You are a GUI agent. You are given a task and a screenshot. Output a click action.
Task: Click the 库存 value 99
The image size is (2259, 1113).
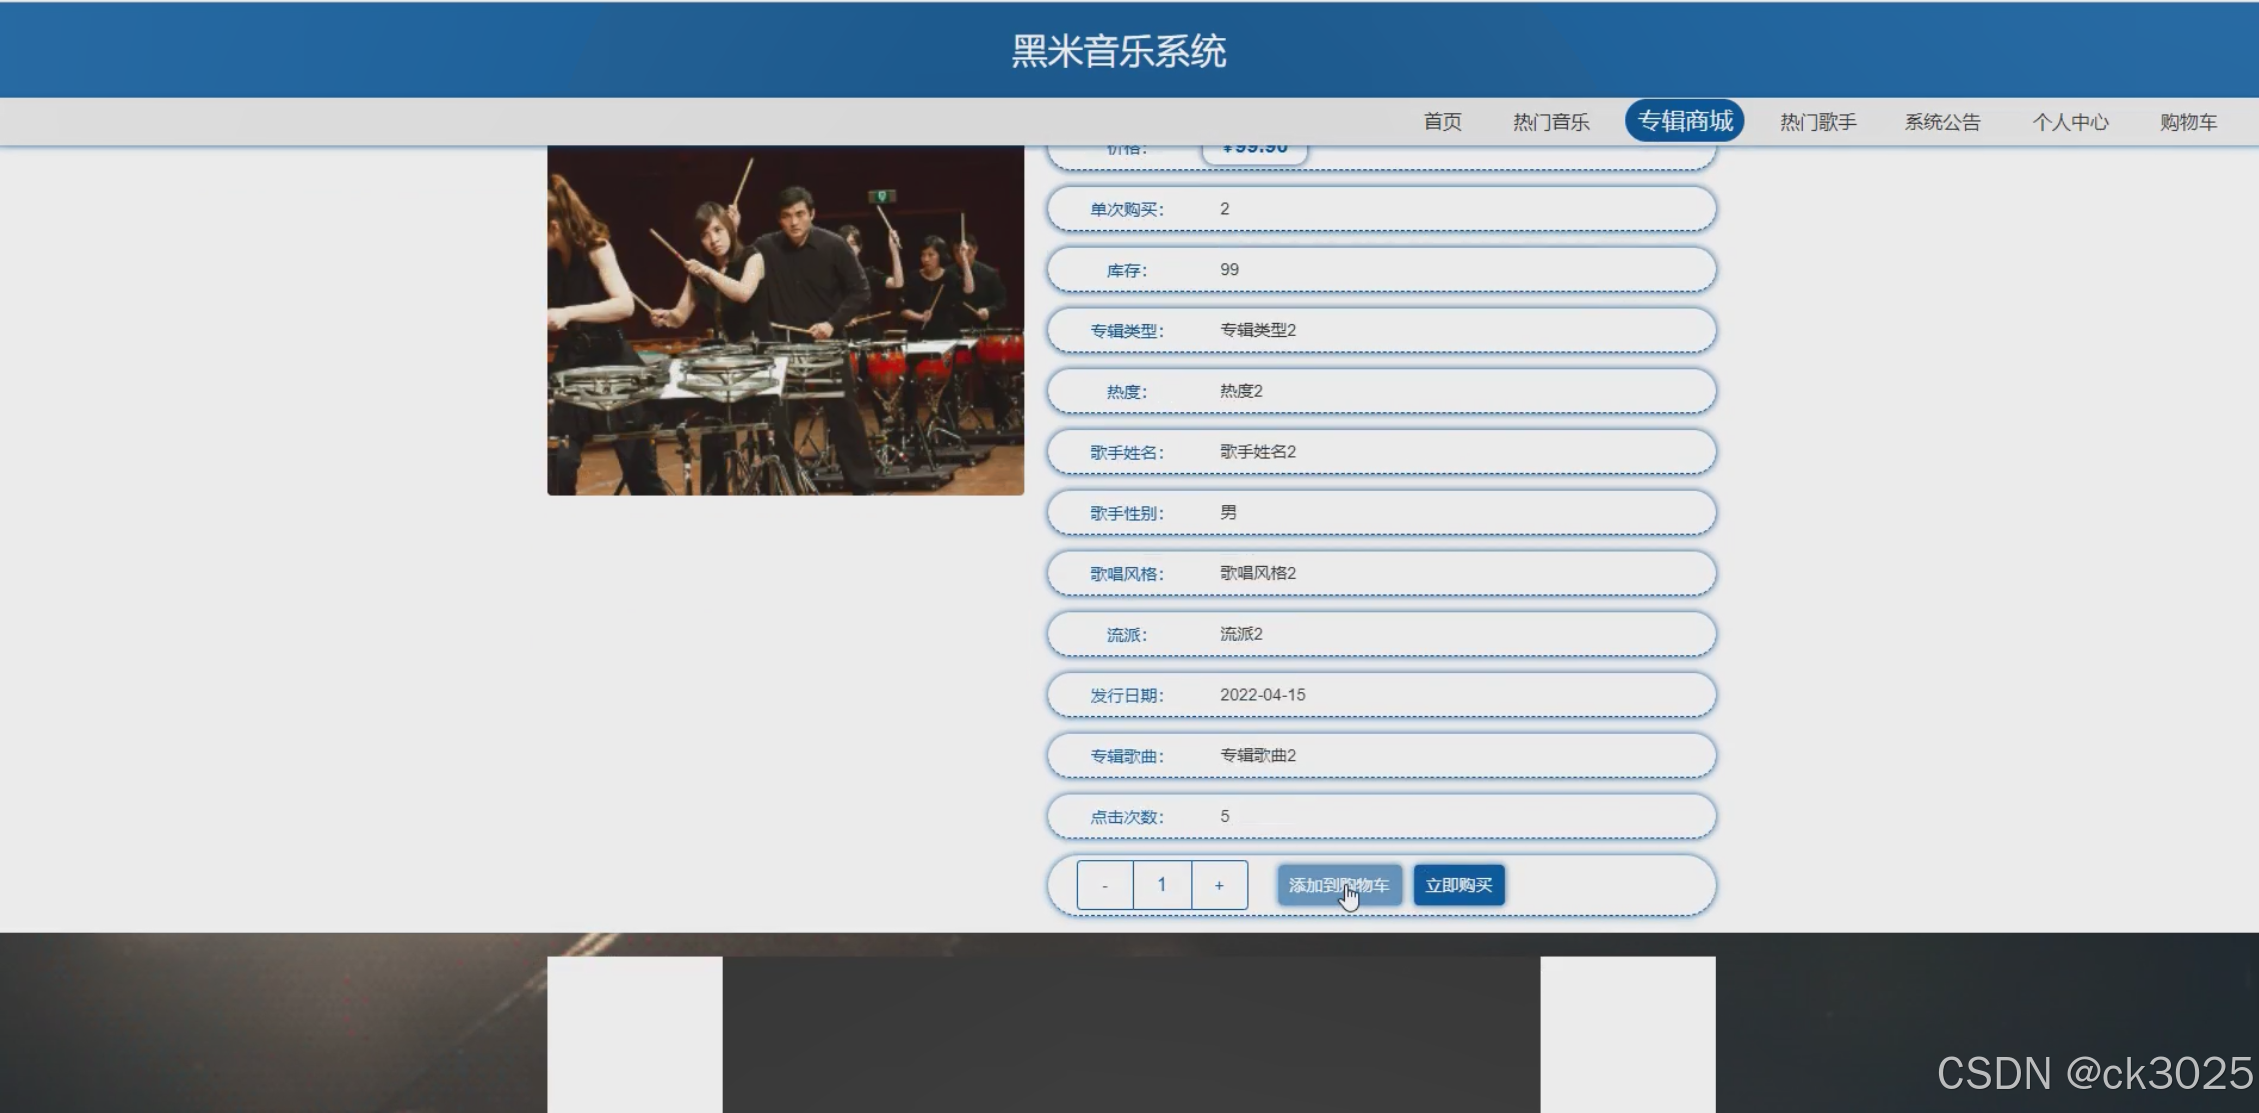click(1229, 270)
